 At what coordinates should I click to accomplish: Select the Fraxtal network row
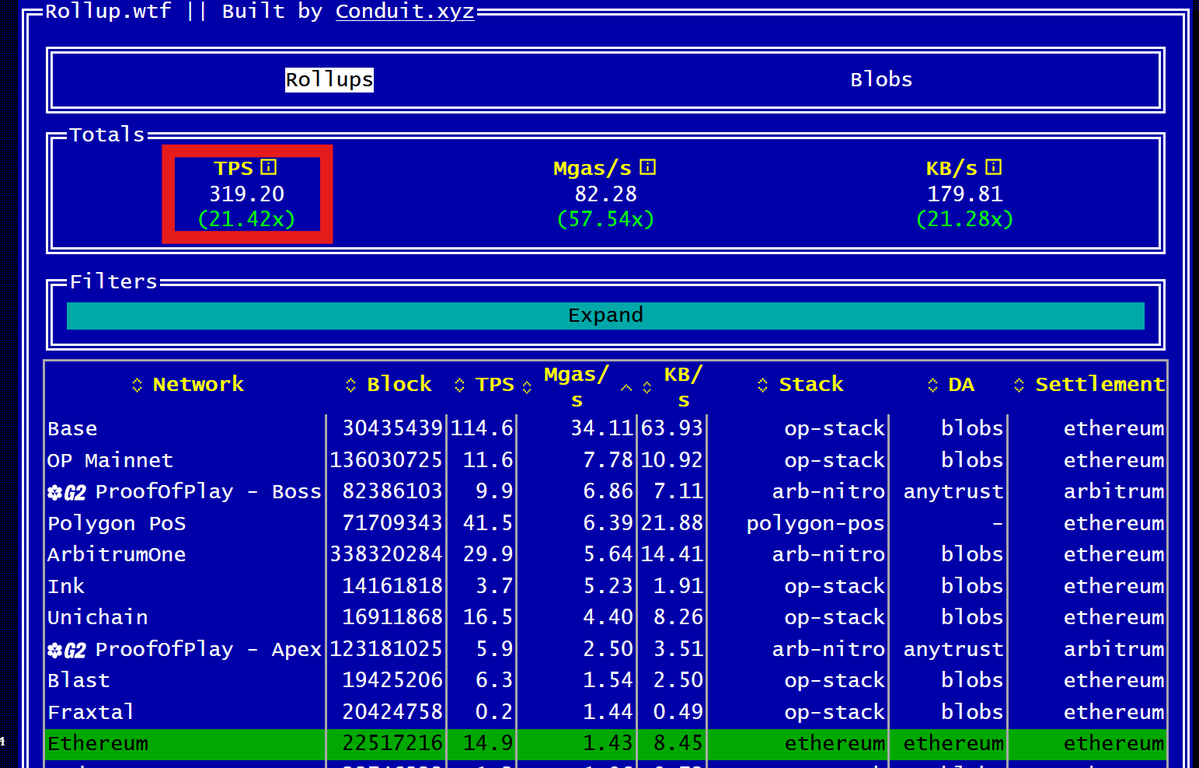point(606,711)
